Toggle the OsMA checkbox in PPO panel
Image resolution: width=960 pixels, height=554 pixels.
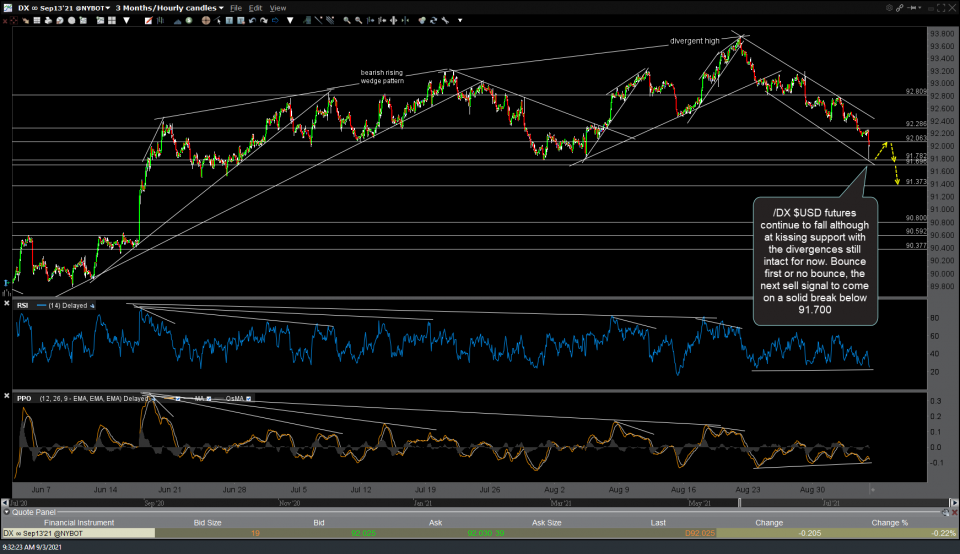(248, 398)
